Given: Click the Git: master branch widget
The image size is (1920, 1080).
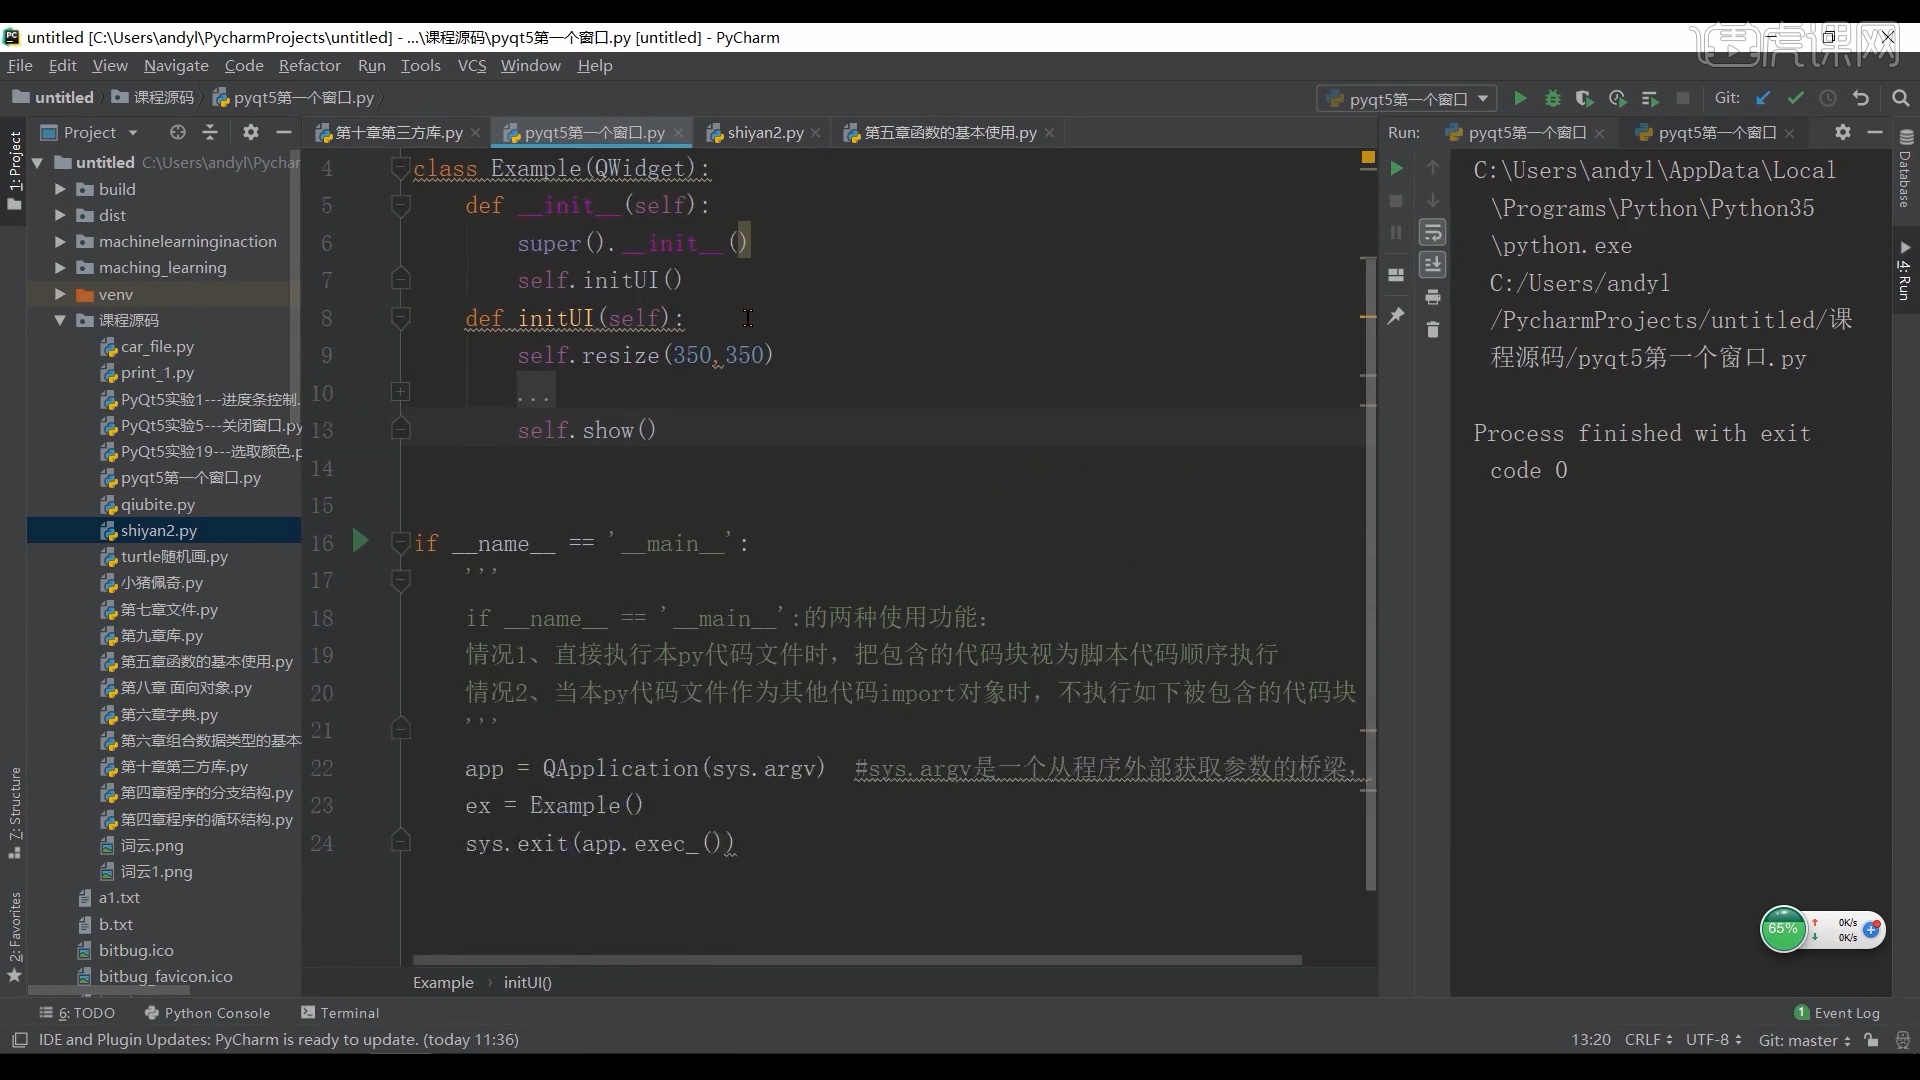Looking at the screenshot, I should [x=1805, y=1040].
